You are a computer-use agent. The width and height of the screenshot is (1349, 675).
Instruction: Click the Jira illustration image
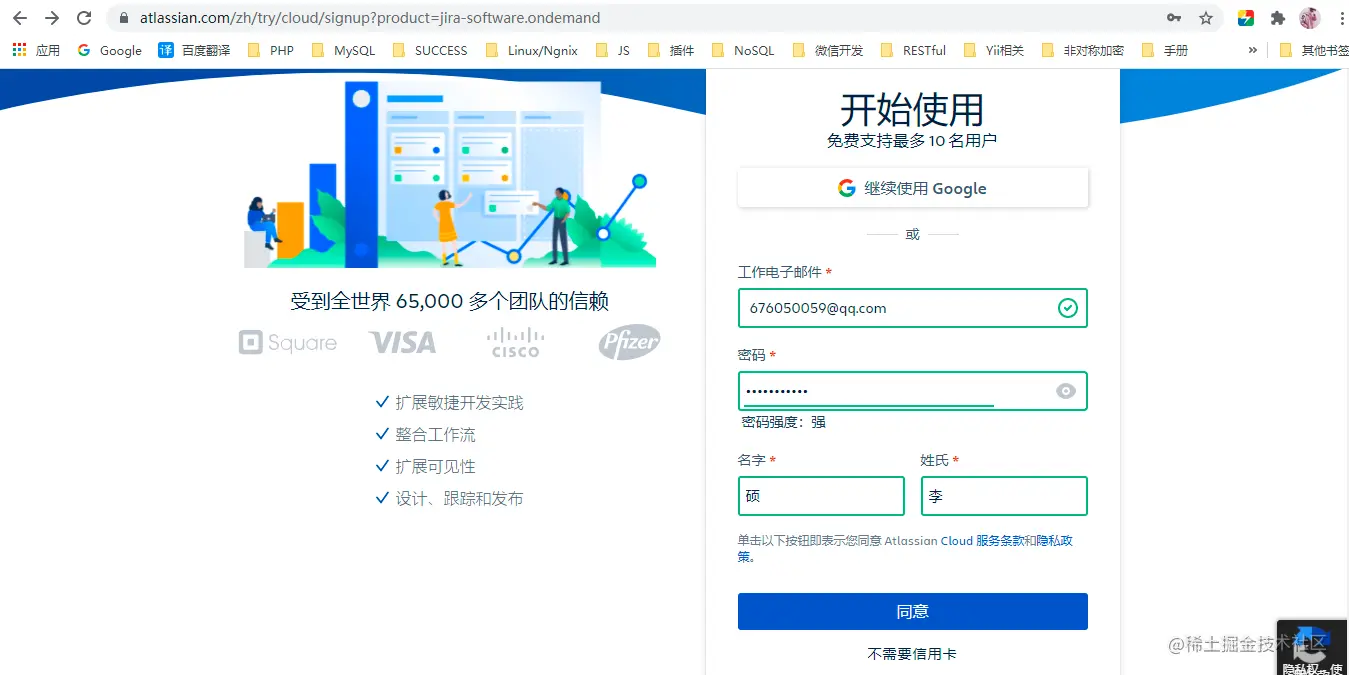click(x=449, y=174)
